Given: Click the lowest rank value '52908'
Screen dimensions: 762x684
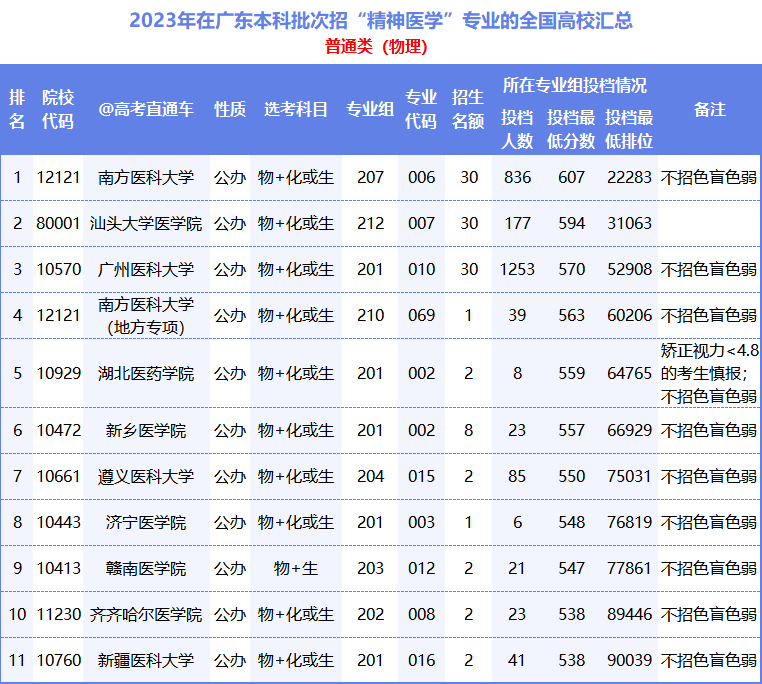Looking at the screenshot, I should pos(629,269).
